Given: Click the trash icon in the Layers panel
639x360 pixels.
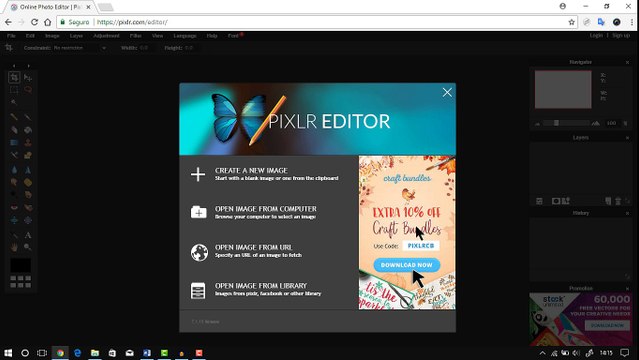Looking at the screenshot, I should click(x=618, y=201).
